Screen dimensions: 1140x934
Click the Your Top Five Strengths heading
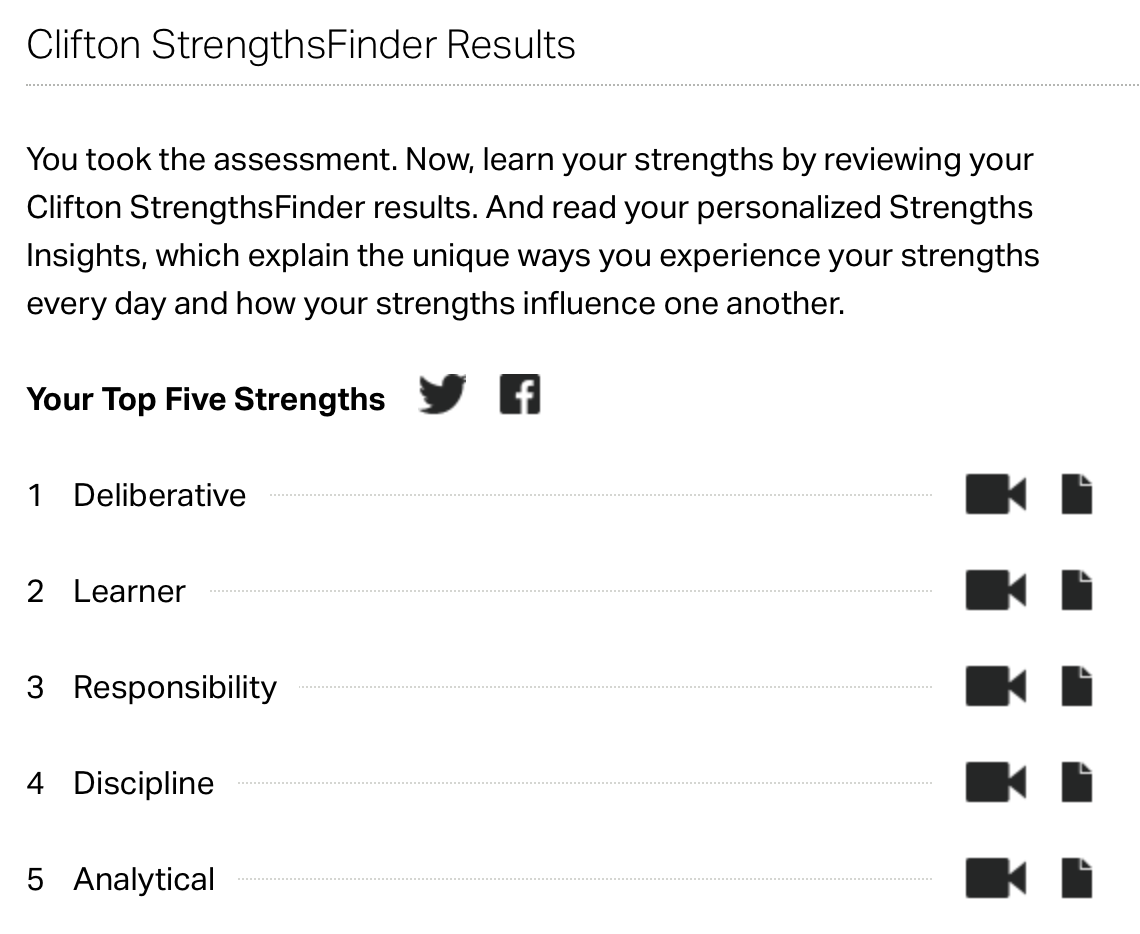206,399
